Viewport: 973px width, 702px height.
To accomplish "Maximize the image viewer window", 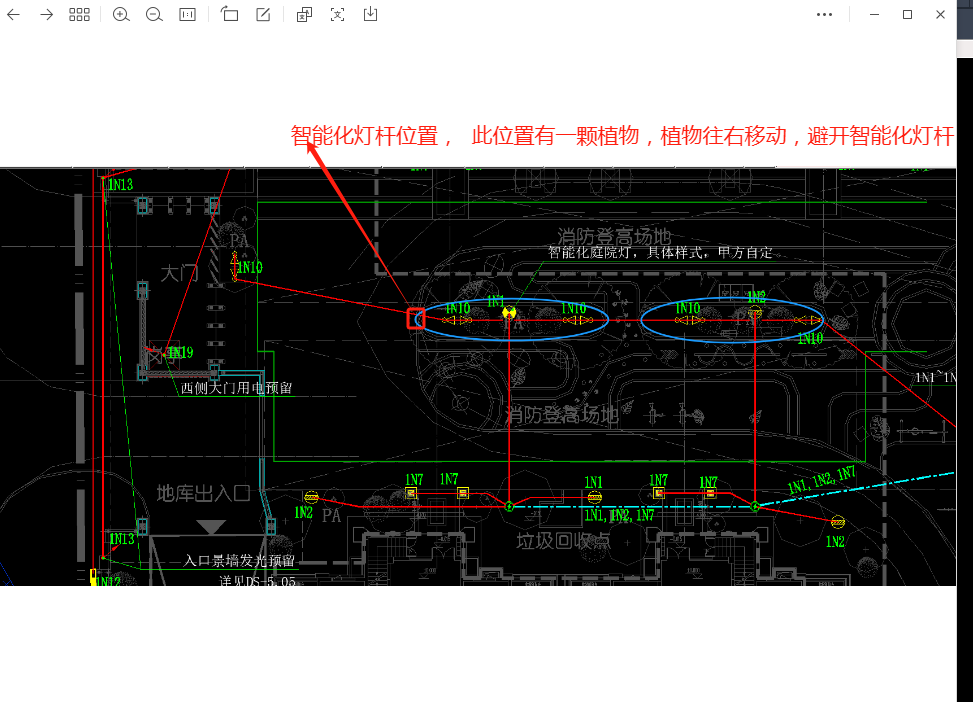I will pyautogui.click(x=907, y=15).
